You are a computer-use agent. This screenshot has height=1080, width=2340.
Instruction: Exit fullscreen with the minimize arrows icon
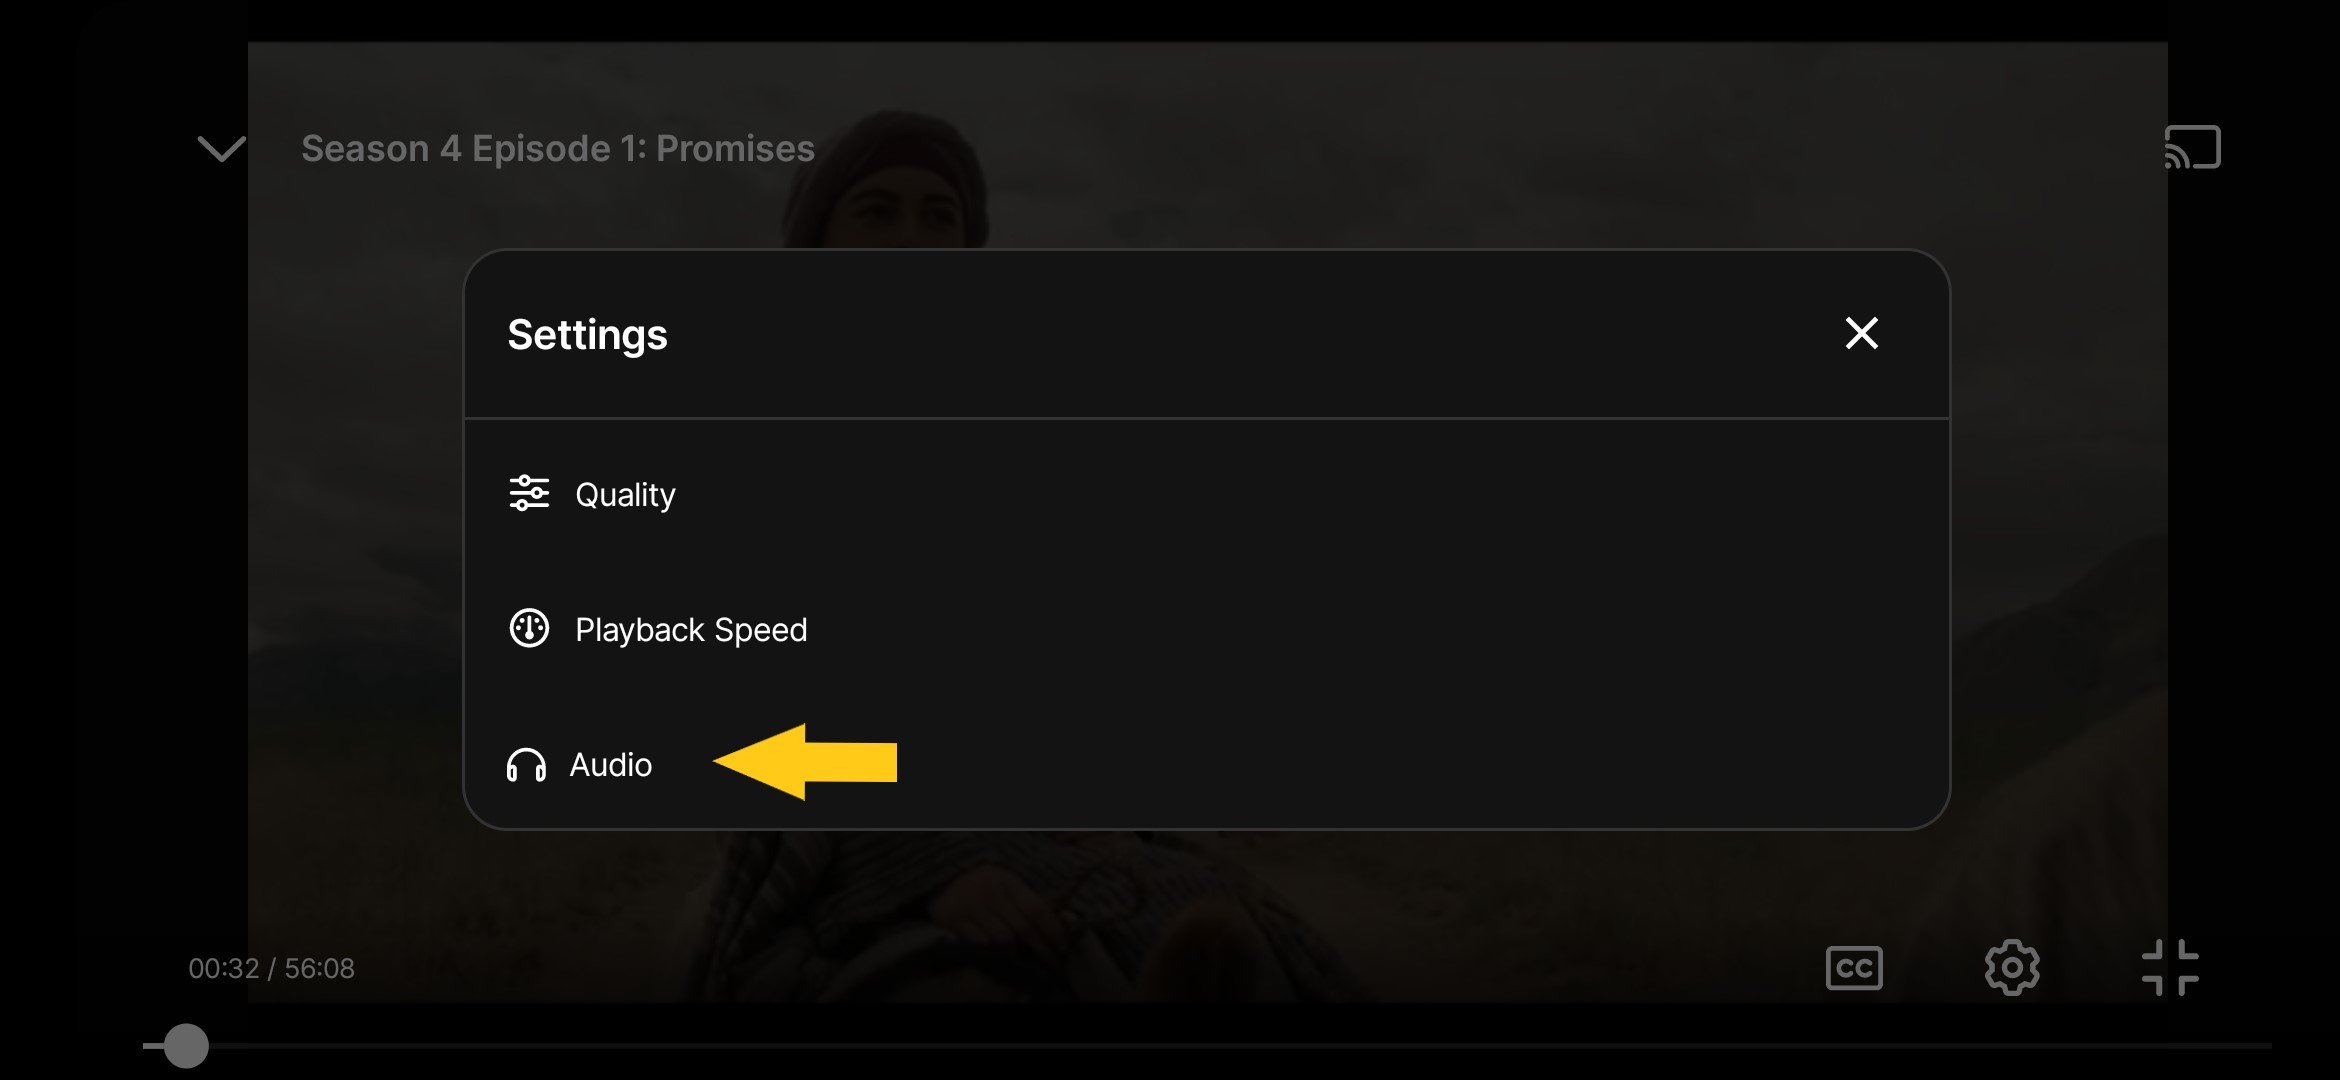[2170, 967]
